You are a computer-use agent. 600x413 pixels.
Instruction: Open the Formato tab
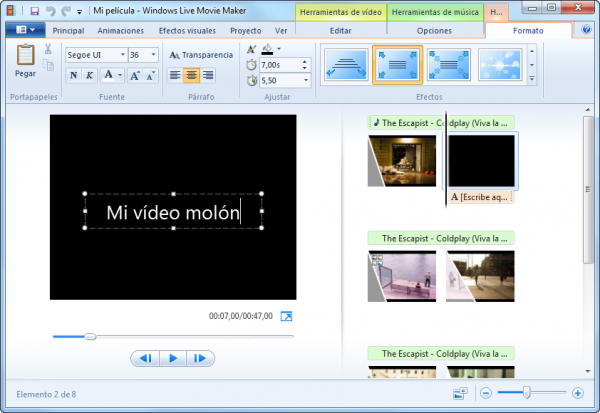(x=528, y=31)
